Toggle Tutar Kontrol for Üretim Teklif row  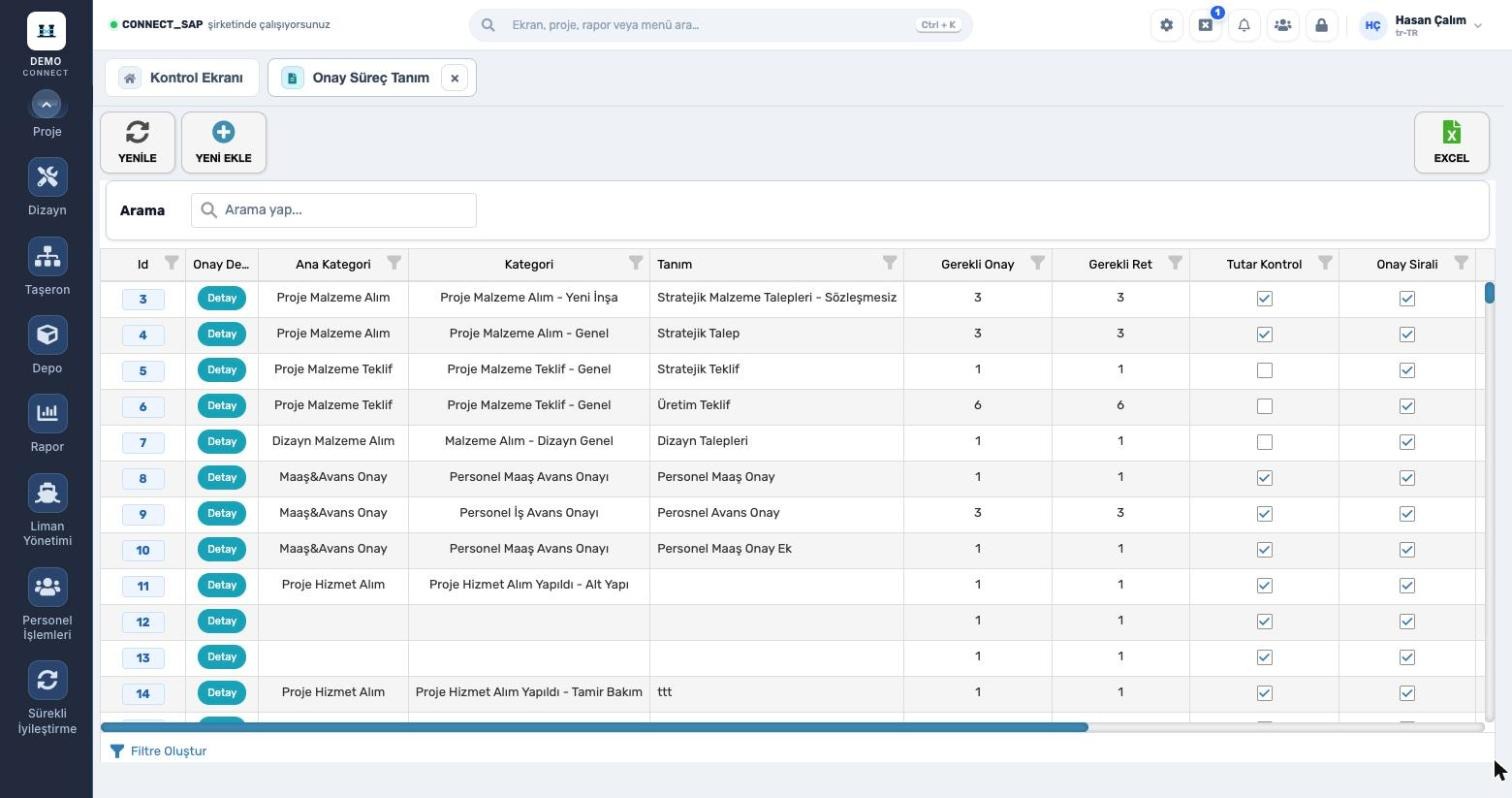point(1264,406)
